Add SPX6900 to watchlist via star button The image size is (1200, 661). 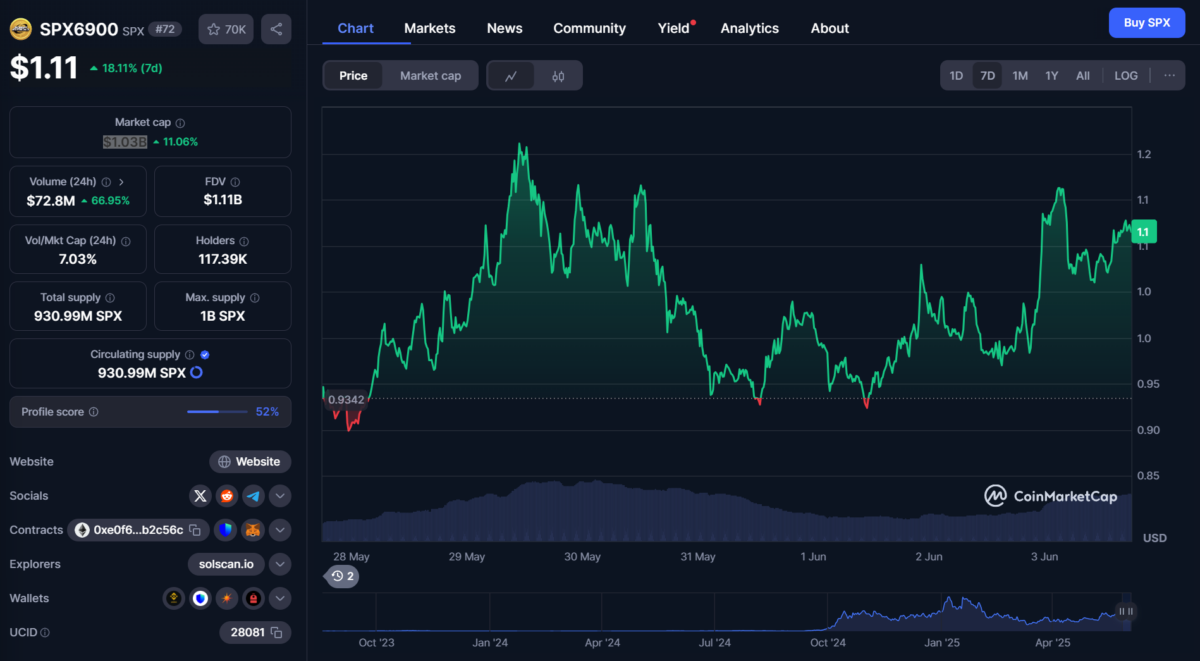tap(225, 29)
